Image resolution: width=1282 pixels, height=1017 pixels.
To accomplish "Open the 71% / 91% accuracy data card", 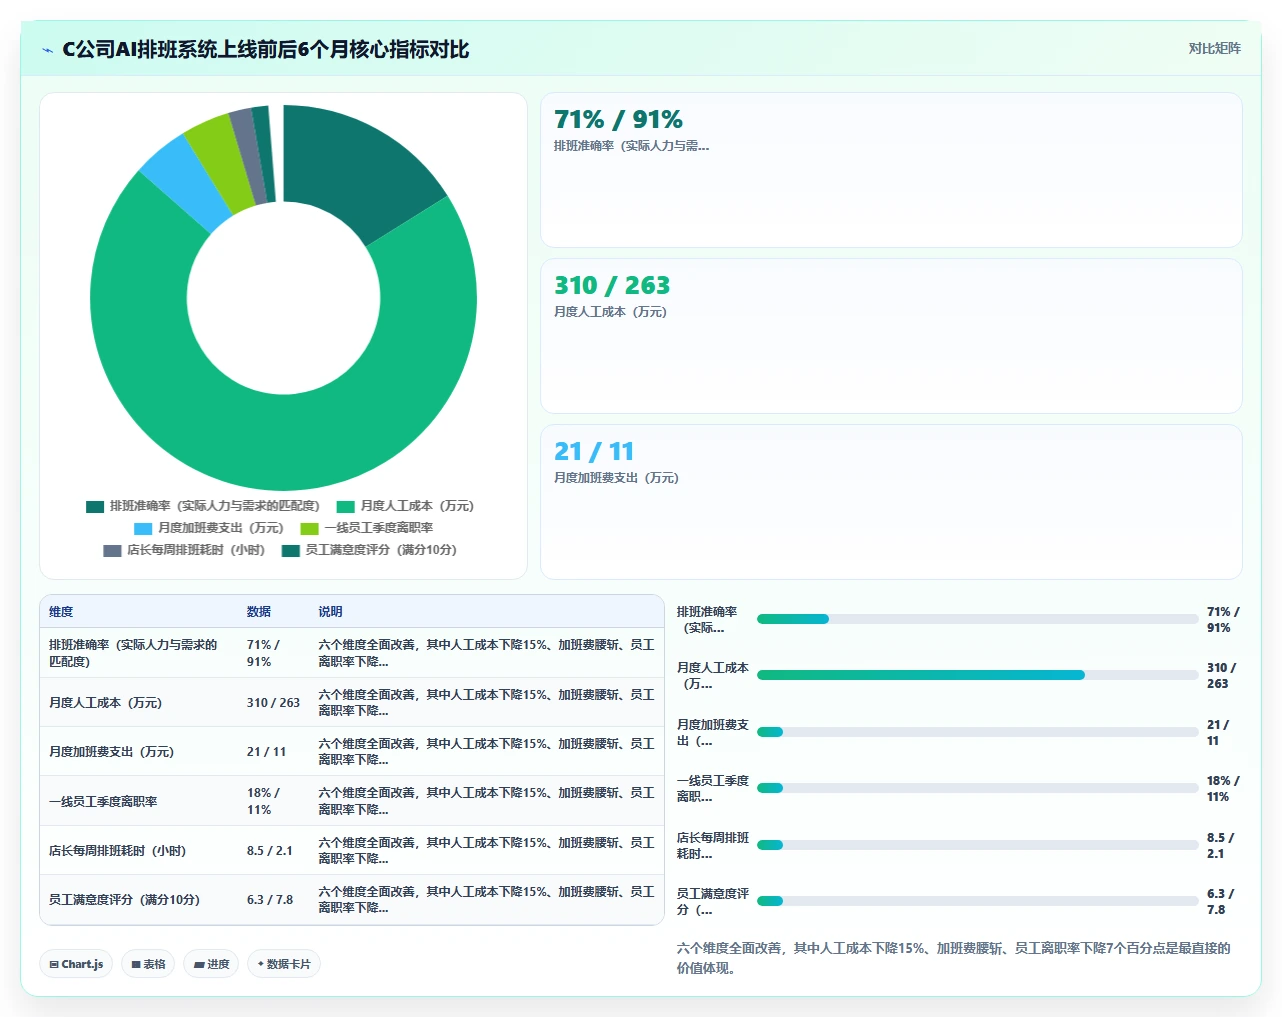I will pyautogui.click(x=891, y=170).
